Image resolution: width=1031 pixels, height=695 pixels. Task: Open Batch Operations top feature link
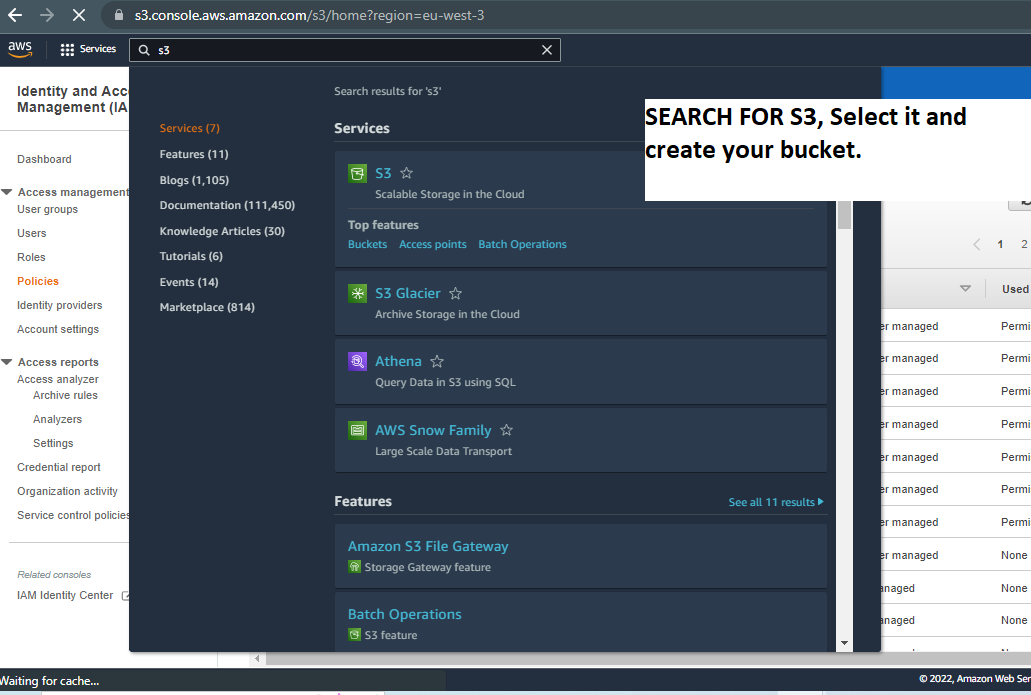(522, 244)
